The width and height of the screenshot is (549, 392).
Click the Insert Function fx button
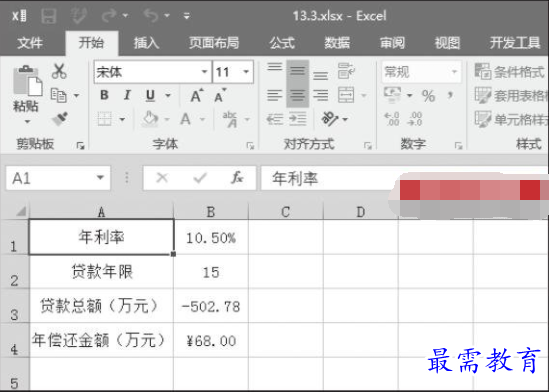pos(237,178)
